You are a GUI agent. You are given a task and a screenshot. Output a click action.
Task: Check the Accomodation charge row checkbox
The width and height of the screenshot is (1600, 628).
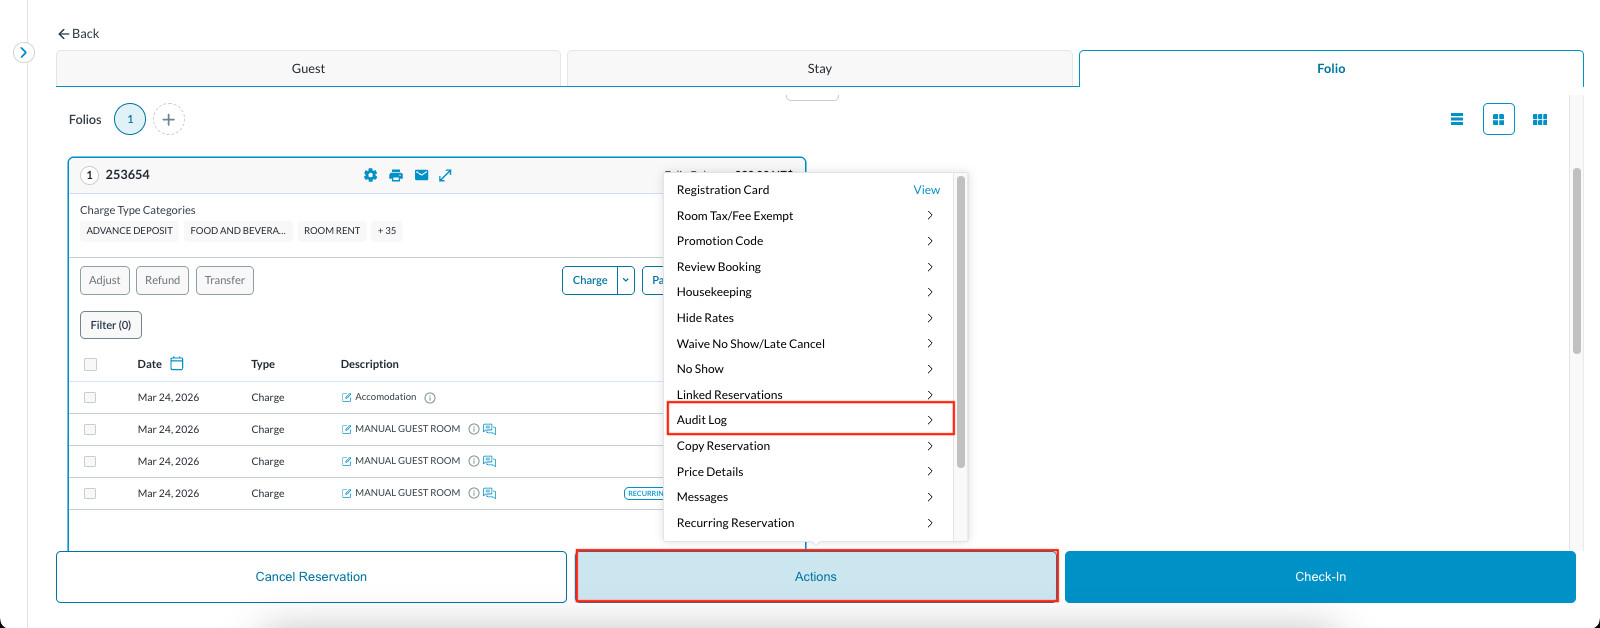click(91, 398)
